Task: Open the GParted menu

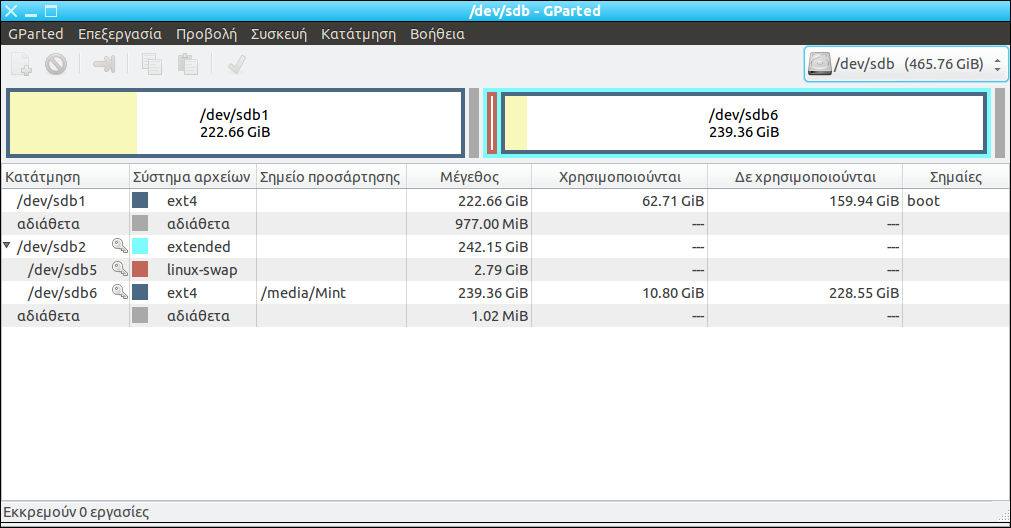Action: tap(36, 34)
